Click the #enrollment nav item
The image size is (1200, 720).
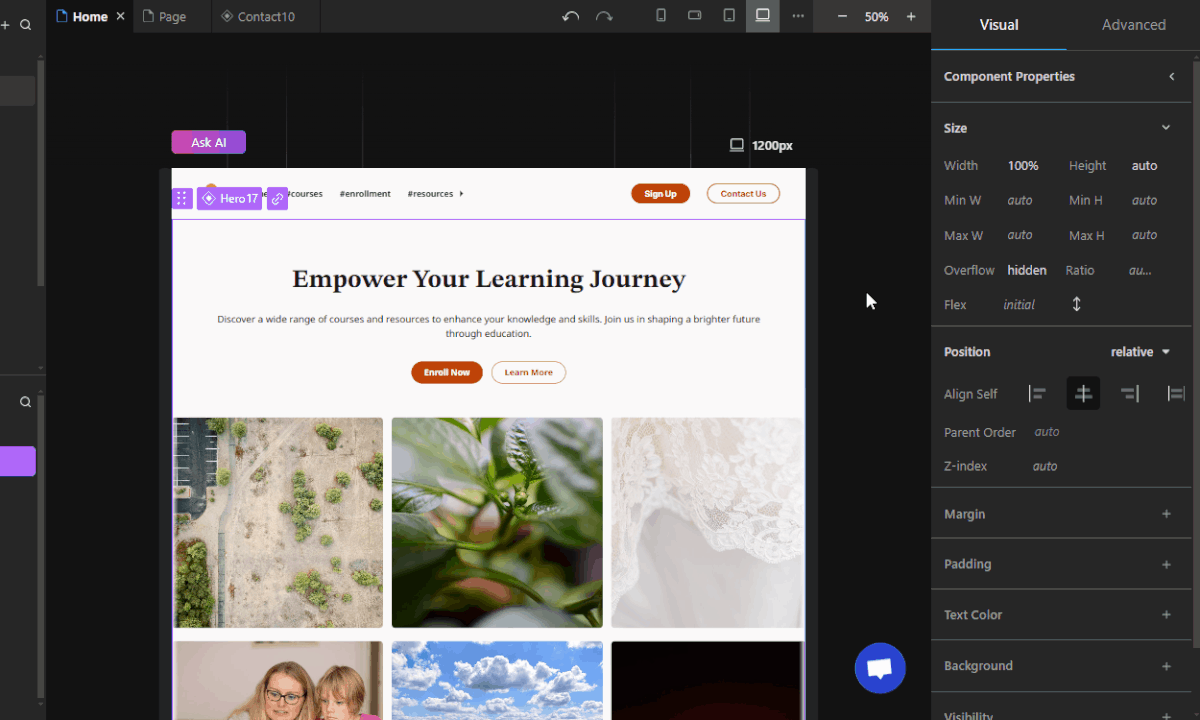coord(365,194)
